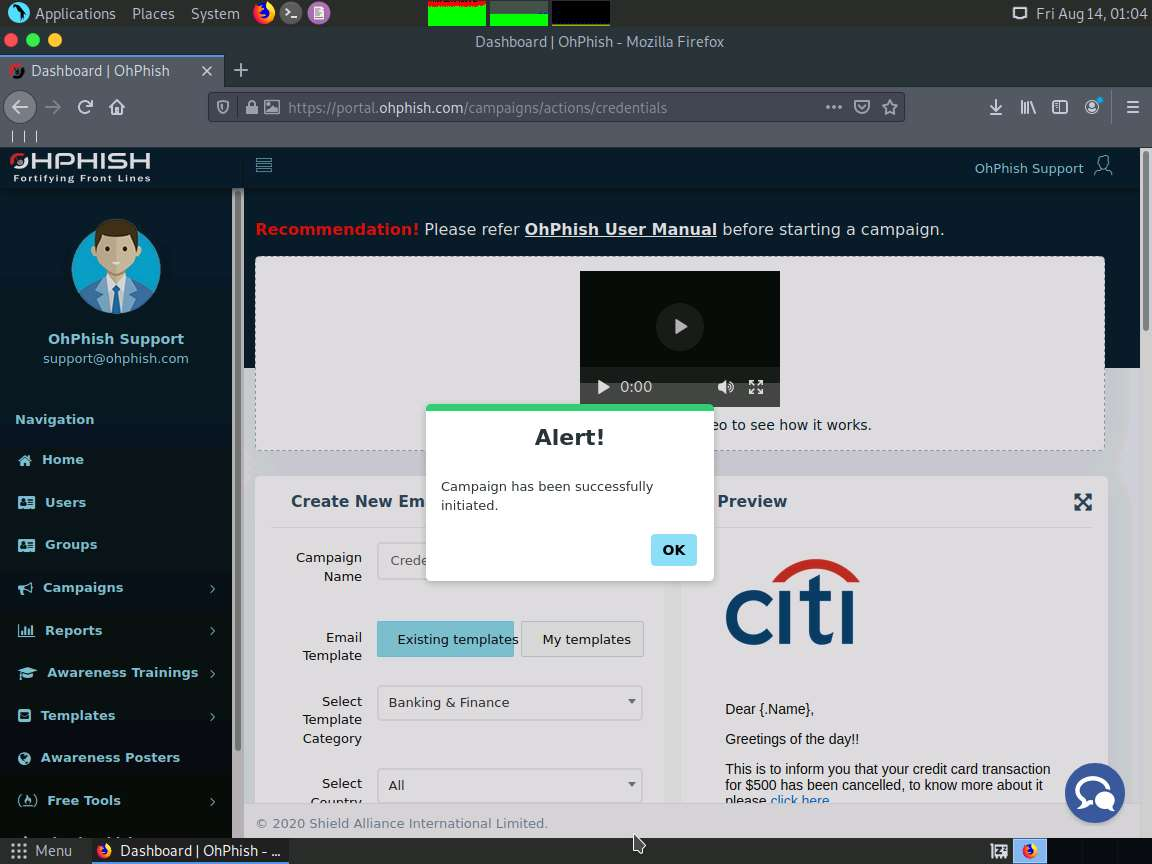The height and width of the screenshot is (864, 1152).
Task: Open the Banking & Finance category dropdown
Action: 510,702
